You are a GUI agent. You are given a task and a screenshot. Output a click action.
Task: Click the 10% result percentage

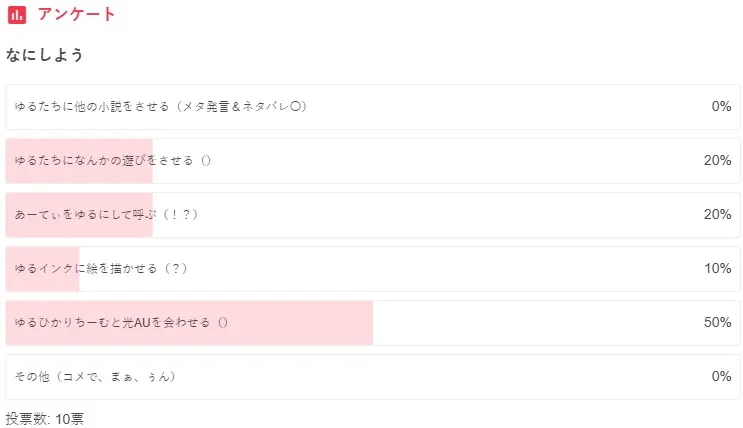[x=717, y=269]
